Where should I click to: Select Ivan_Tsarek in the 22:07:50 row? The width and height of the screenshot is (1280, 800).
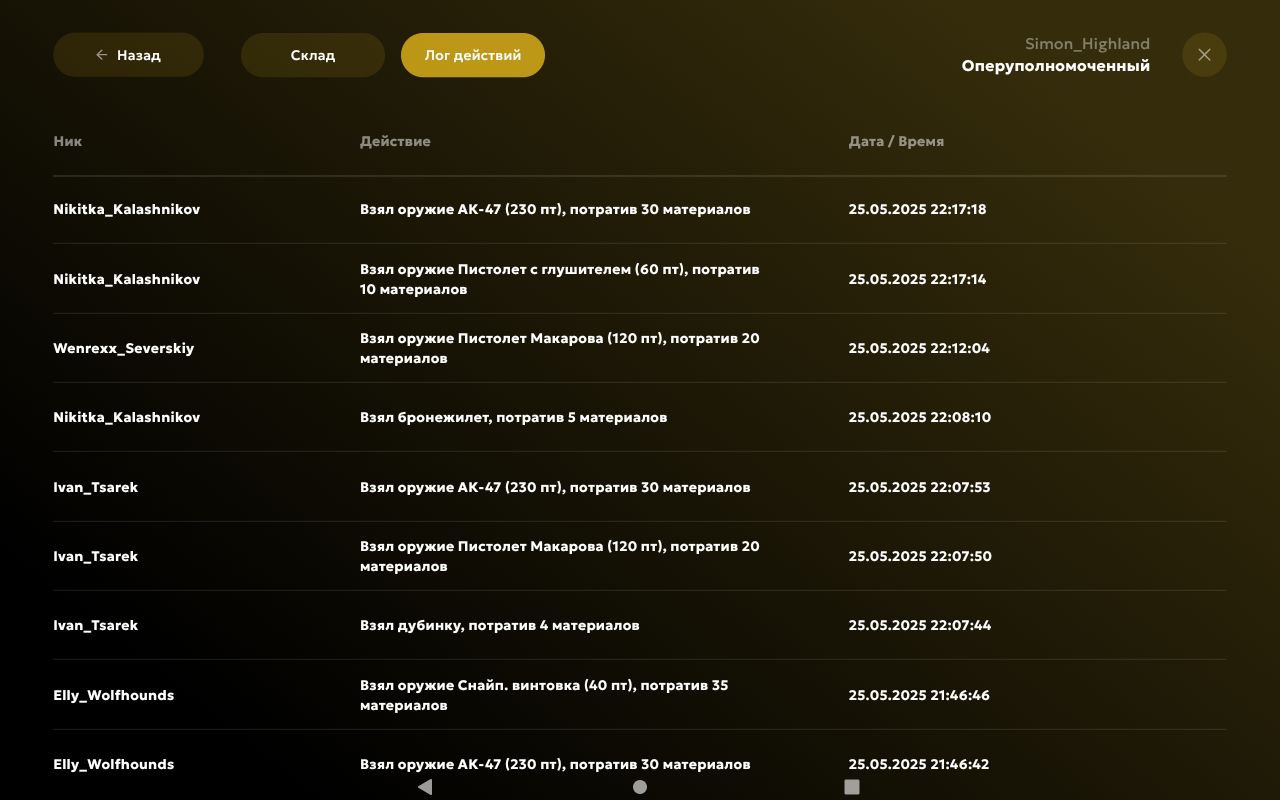96,556
